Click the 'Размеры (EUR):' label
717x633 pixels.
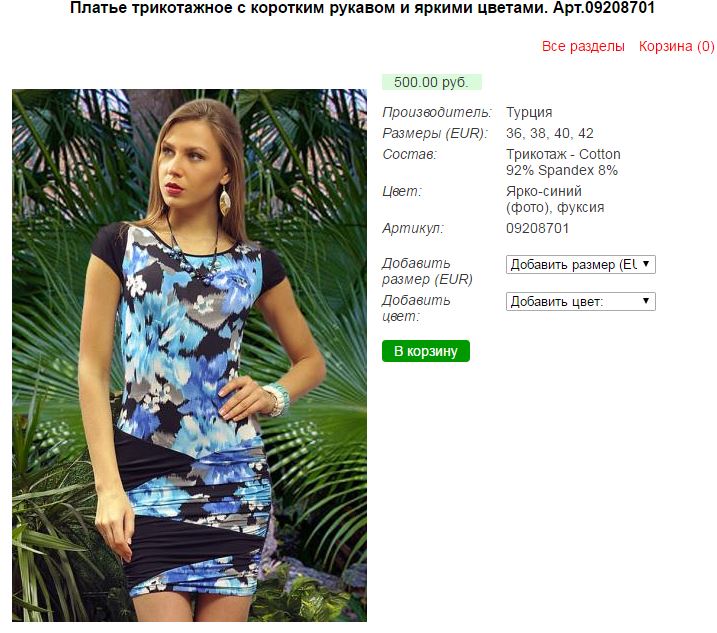[x=435, y=133]
